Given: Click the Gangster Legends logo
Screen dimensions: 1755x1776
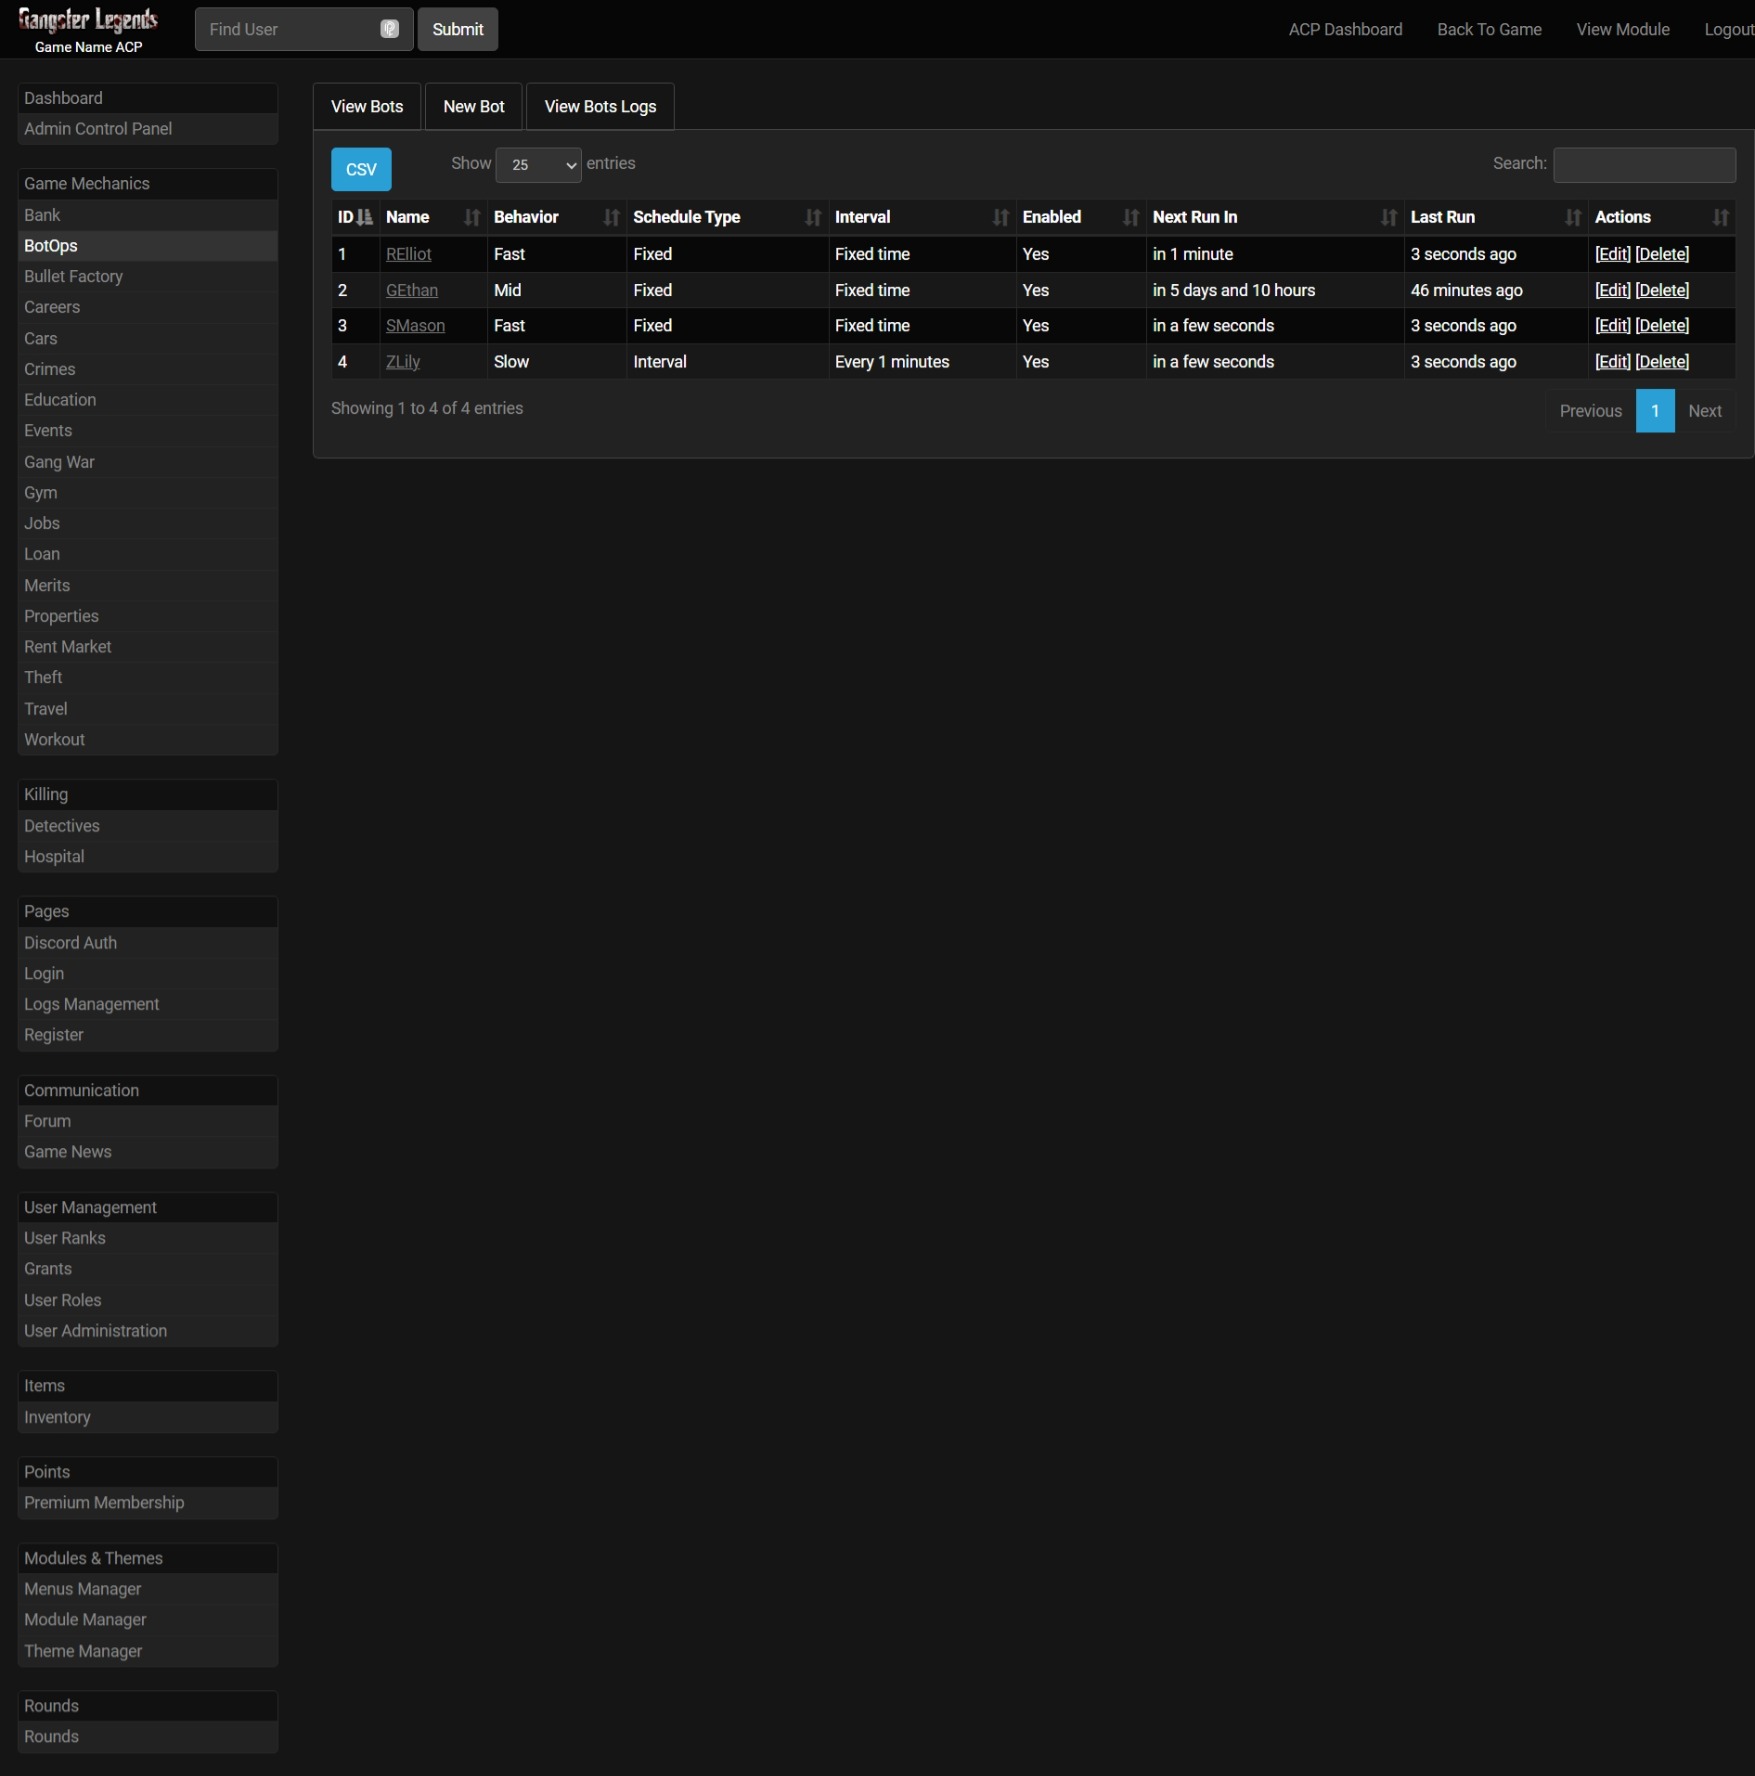Looking at the screenshot, I should pyautogui.click(x=88, y=20).
